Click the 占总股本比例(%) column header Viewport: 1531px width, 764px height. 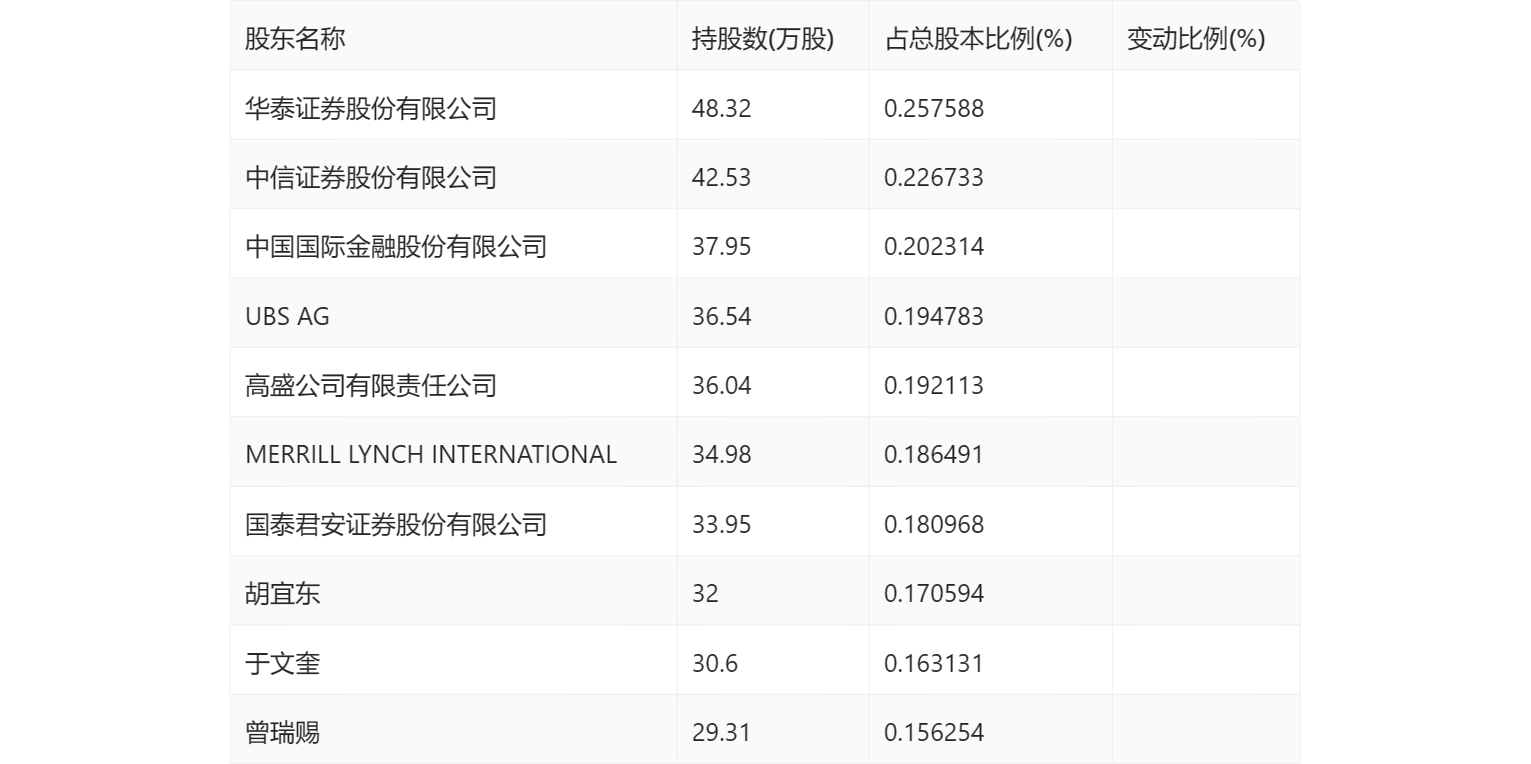(x=978, y=39)
